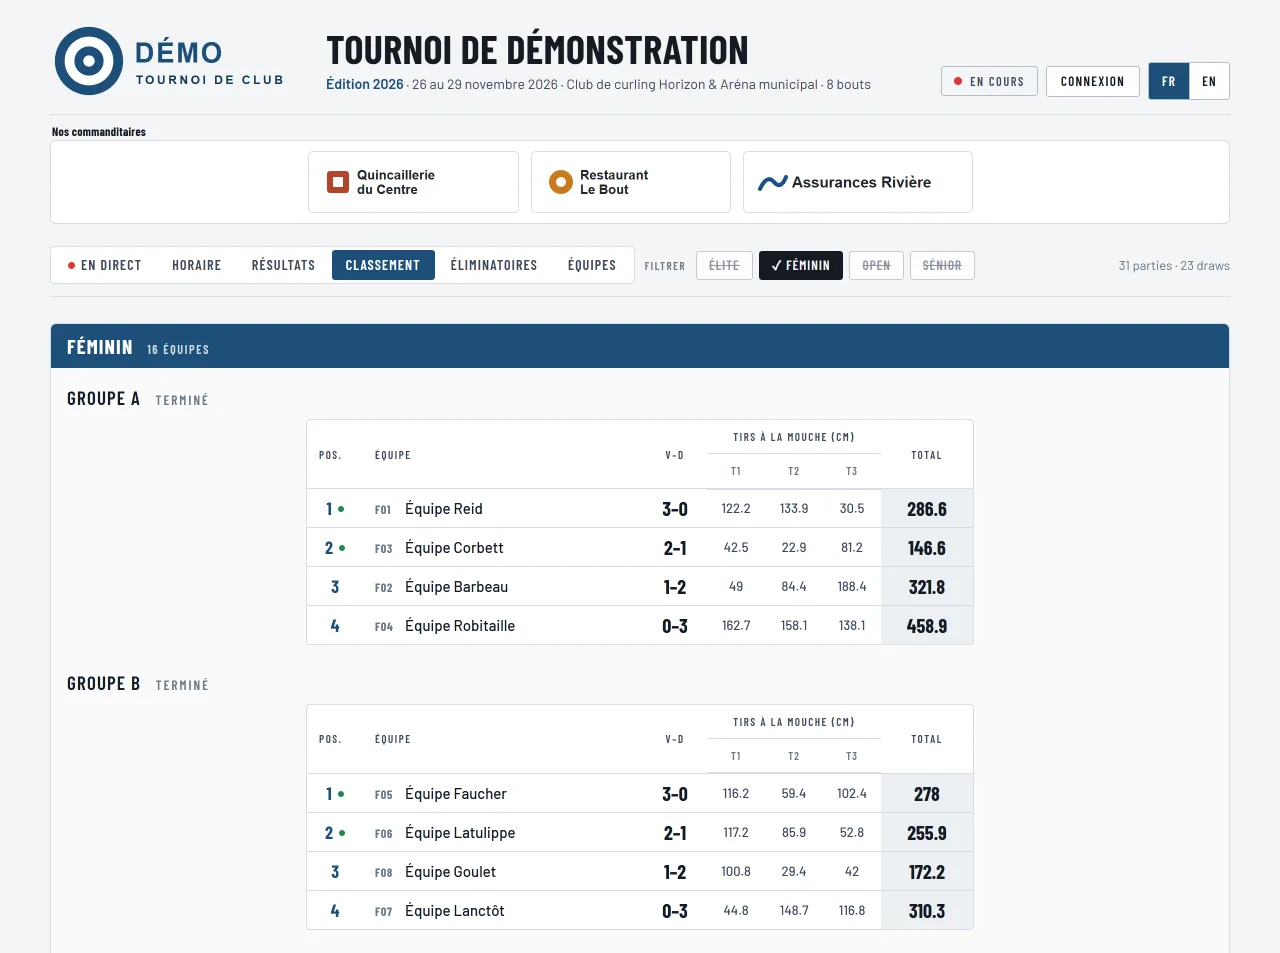Click the total 458.9 for Équipe Robitaille
1280x953 pixels.
click(927, 626)
